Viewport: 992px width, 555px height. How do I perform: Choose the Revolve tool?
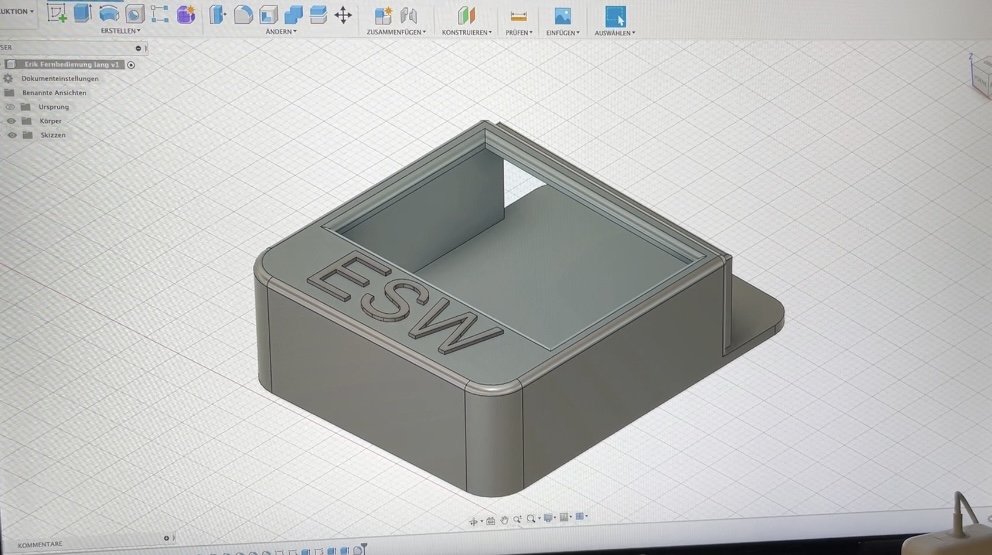(109, 13)
